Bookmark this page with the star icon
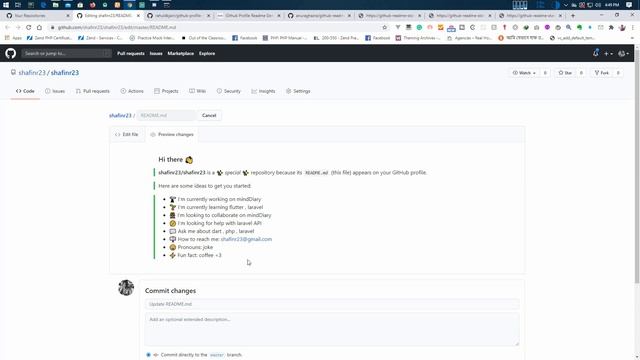This screenshot has height=360, width=640. [x=384, y=27]
